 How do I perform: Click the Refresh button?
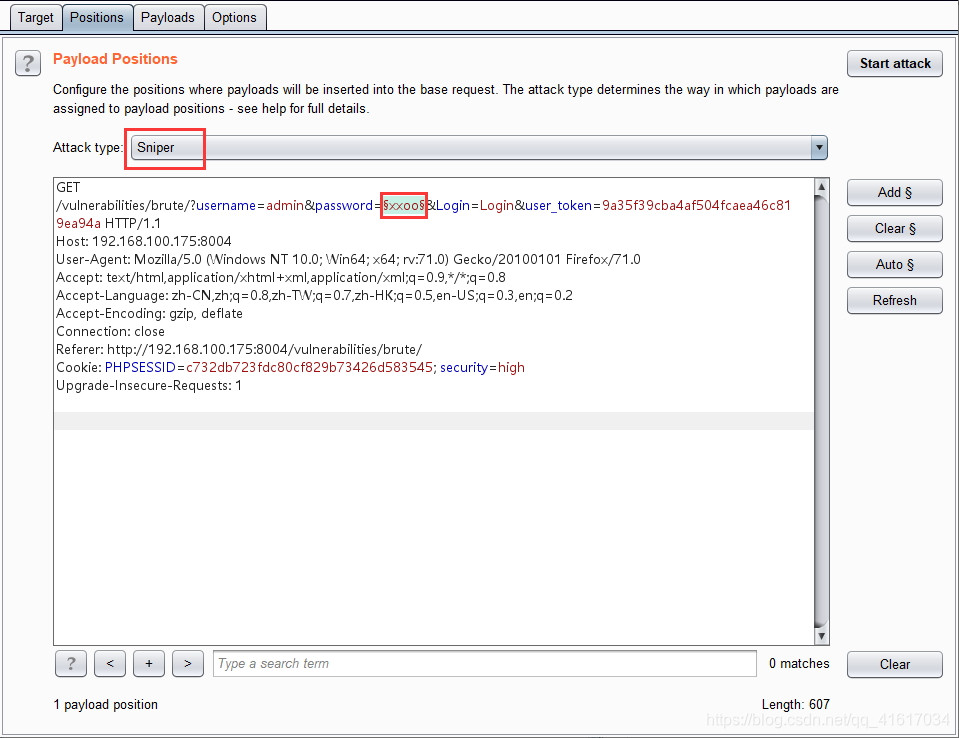(x=895, y=300)
